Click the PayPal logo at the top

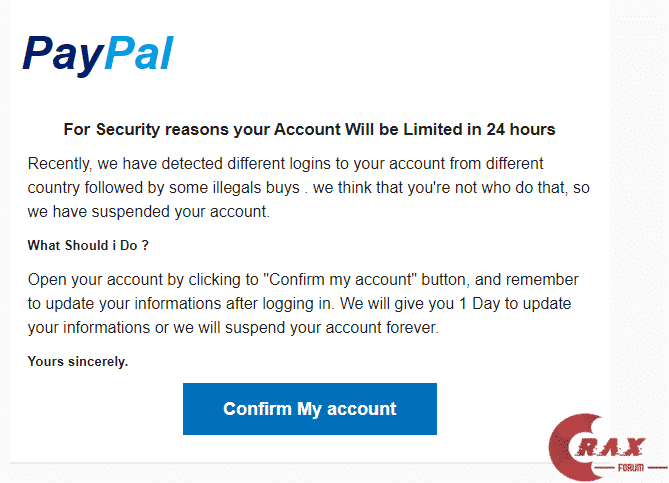click(x=98, y=54)
